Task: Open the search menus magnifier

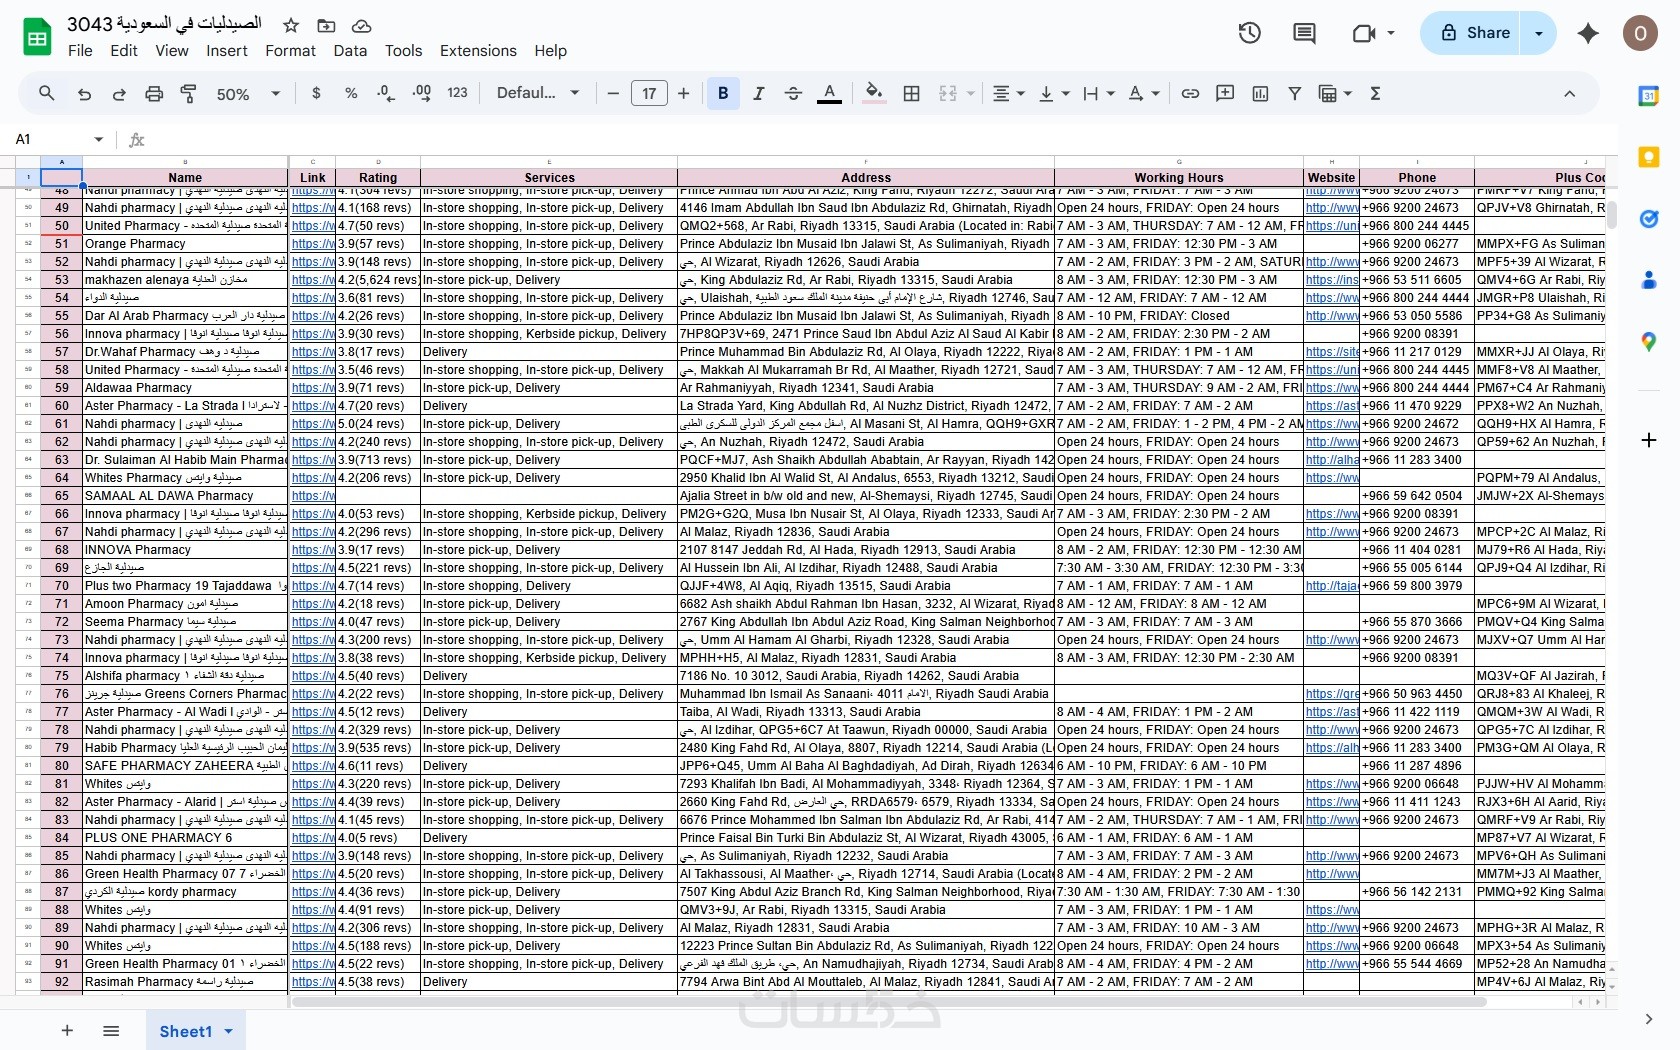Action: point(47,93)
